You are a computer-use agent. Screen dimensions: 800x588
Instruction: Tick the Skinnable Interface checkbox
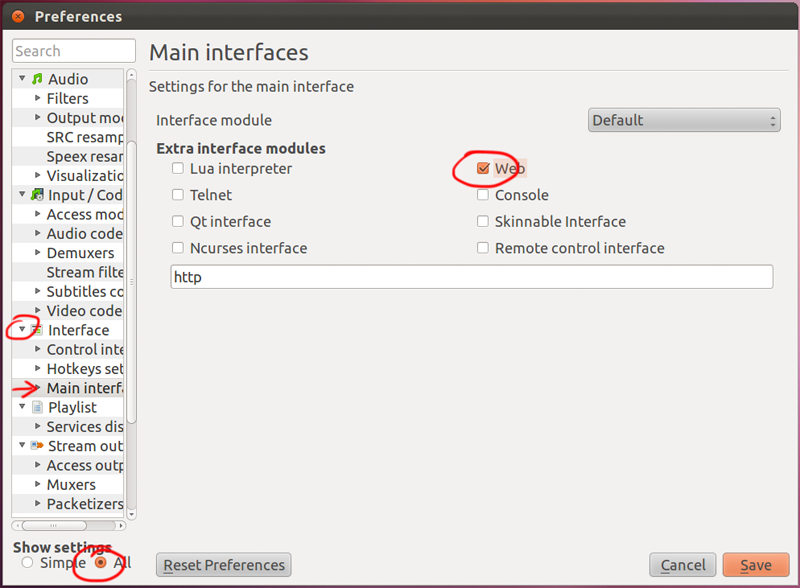pyautogui.click(x=483, y=222)
